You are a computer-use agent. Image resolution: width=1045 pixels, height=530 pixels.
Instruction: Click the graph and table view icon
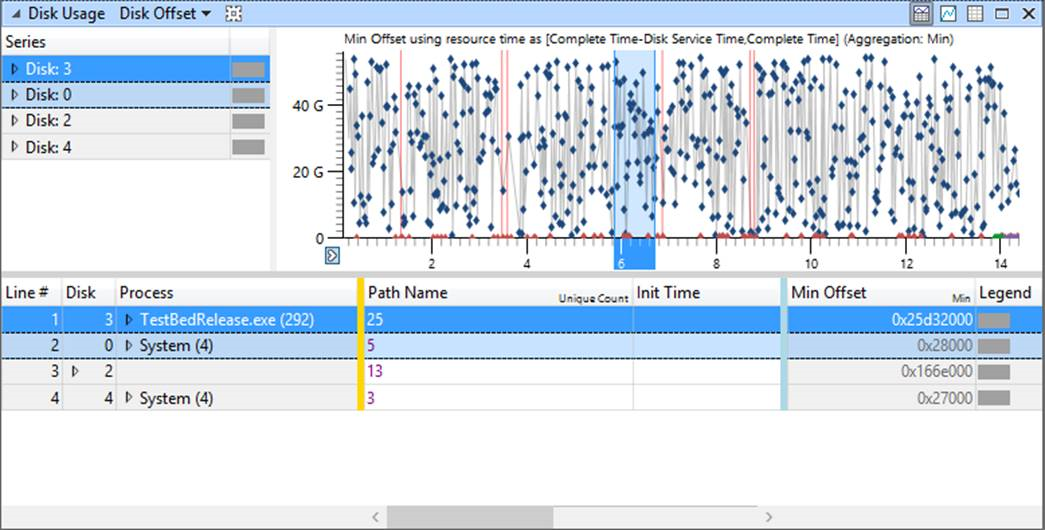click(922, 13)
